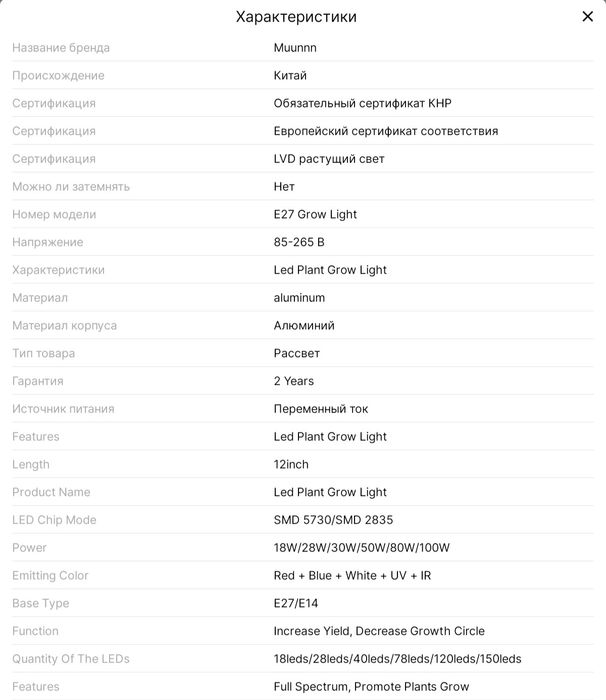Click the Материал корпуса label
Viewport: 606px width, 700px height.
click(x=64, y=325)
